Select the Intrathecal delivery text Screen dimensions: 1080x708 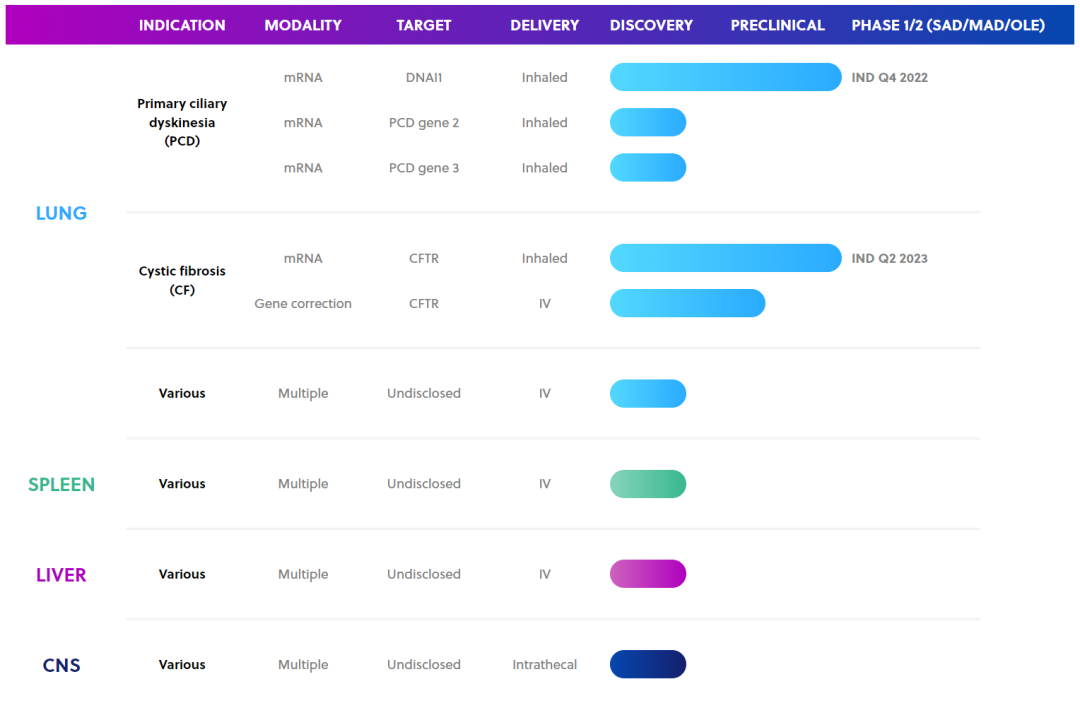[x=544, y=664]
